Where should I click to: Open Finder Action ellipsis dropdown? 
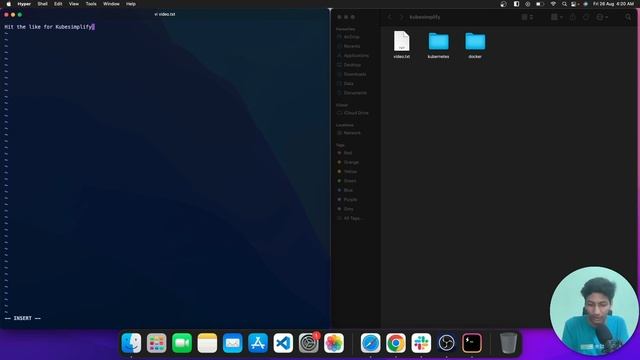(x=602, y=17)
